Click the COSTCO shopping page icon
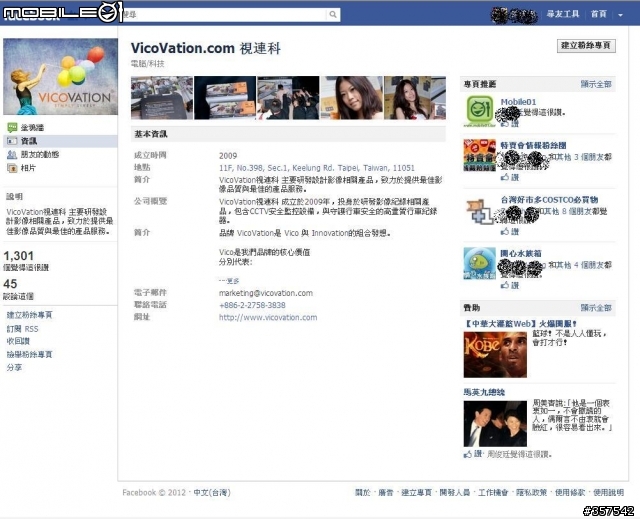This screenshot has height=519, width=640. [x=480, y=210]
